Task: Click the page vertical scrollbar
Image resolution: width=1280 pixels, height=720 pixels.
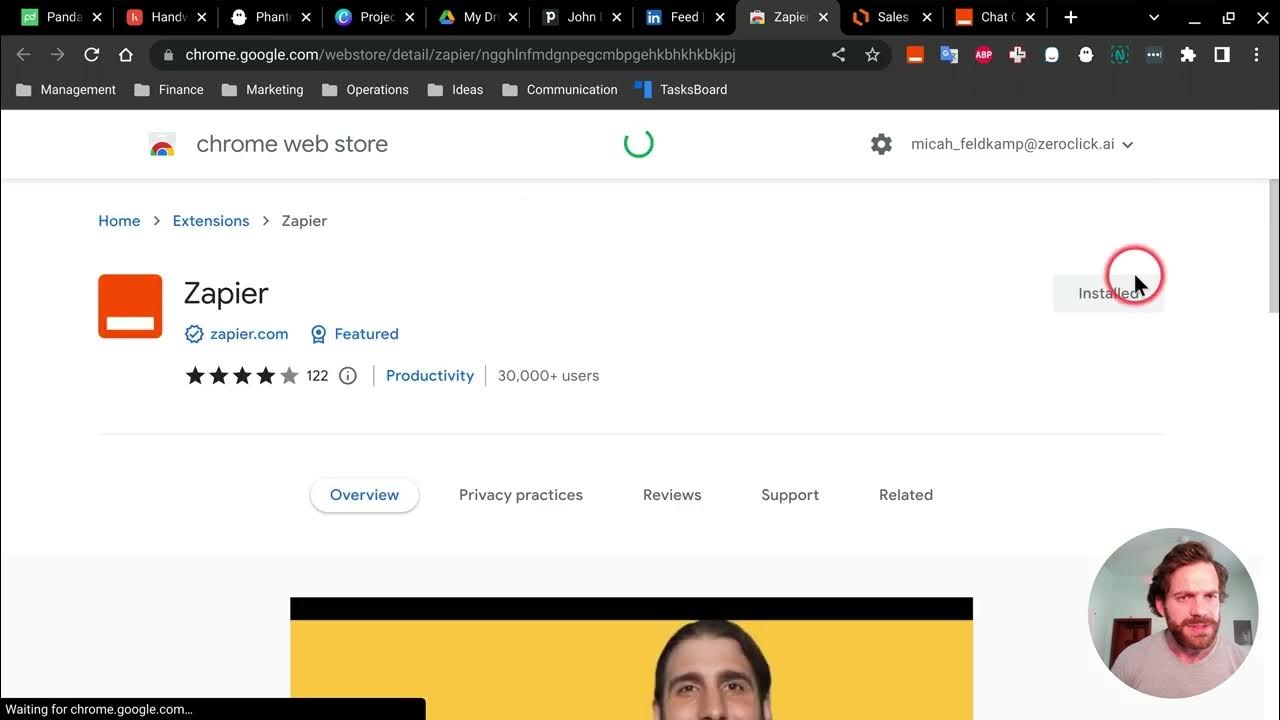Action: pos(1273,248)
